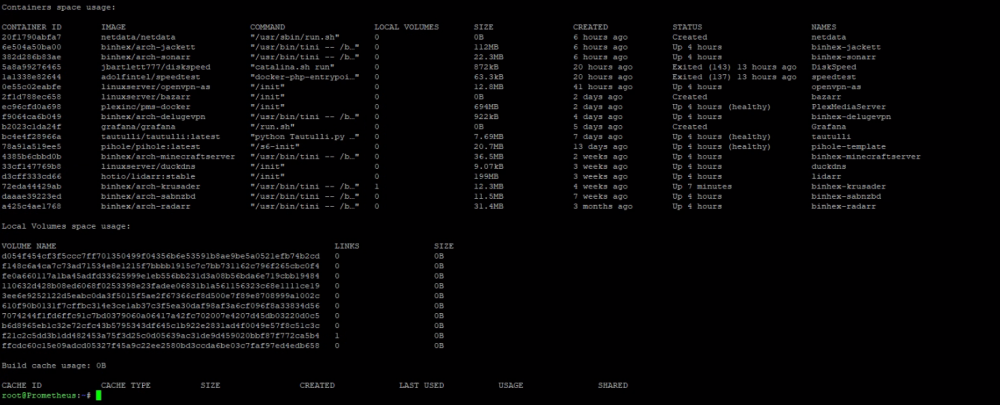Click the LINKS column header

tap(347, 246)
